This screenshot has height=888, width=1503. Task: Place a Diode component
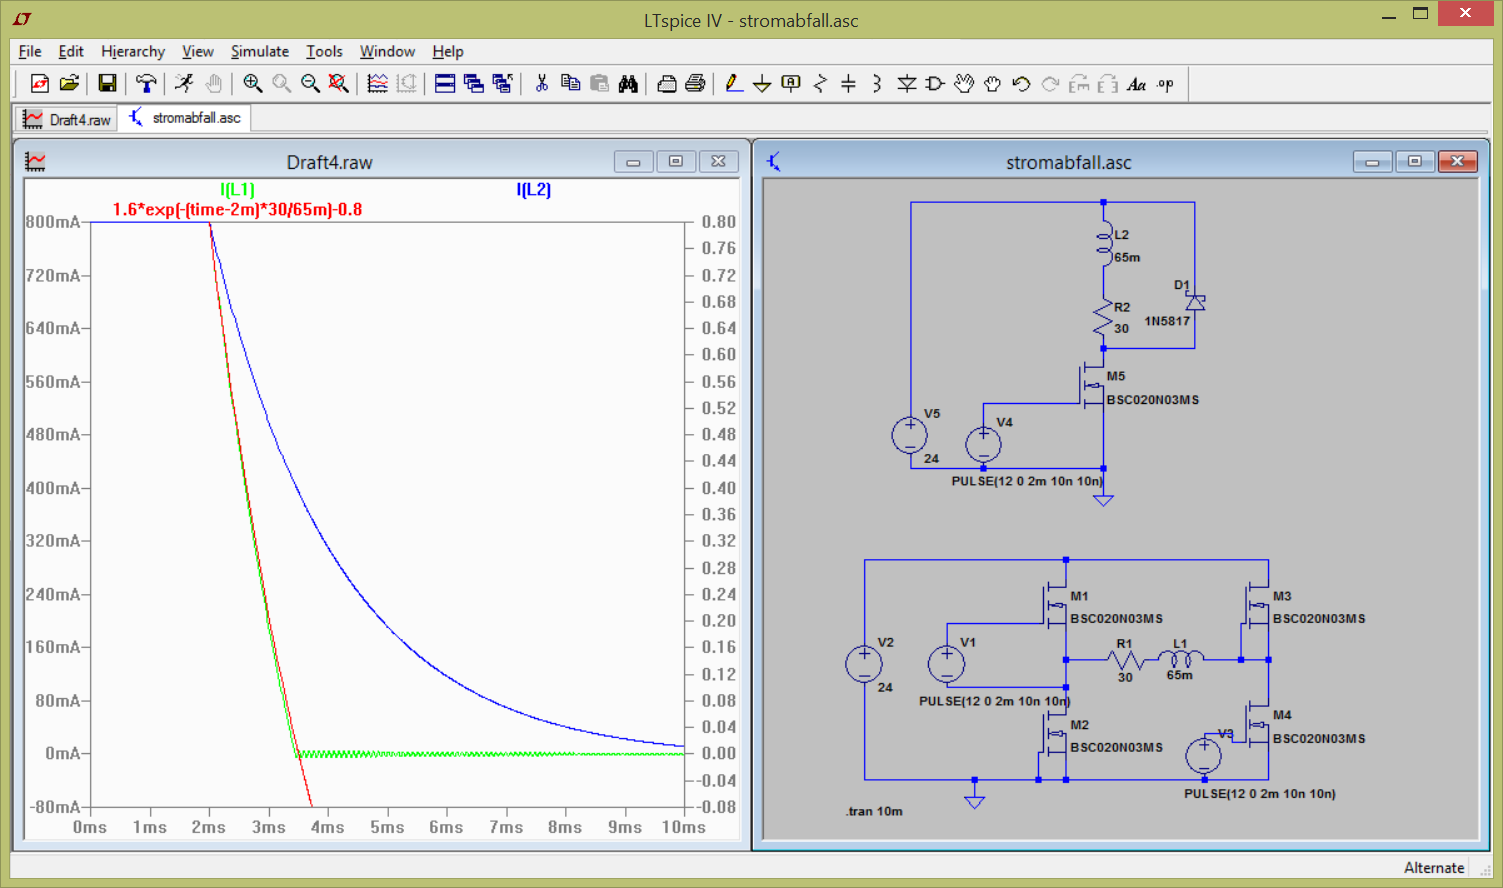pos(906,84)
